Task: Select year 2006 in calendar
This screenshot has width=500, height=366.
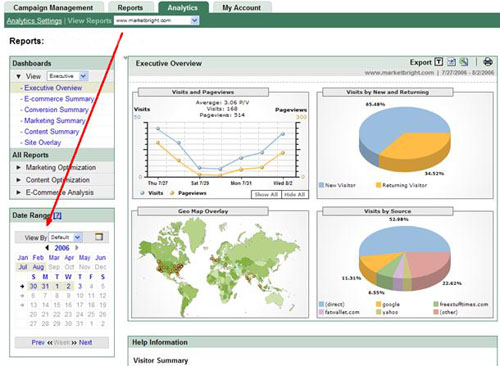Action: pos(62,248)
